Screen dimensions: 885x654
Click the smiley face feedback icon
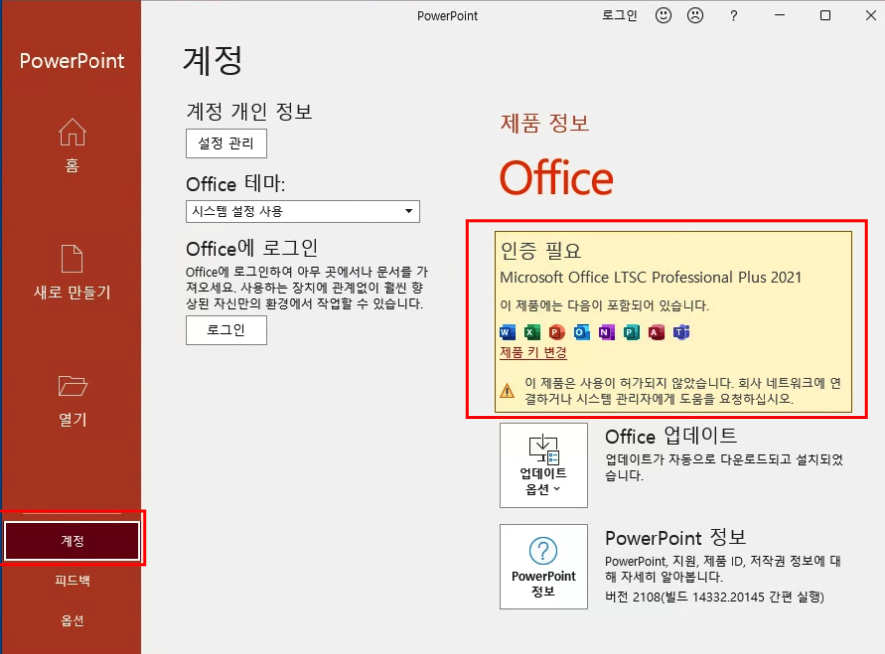tap(663, 15)
